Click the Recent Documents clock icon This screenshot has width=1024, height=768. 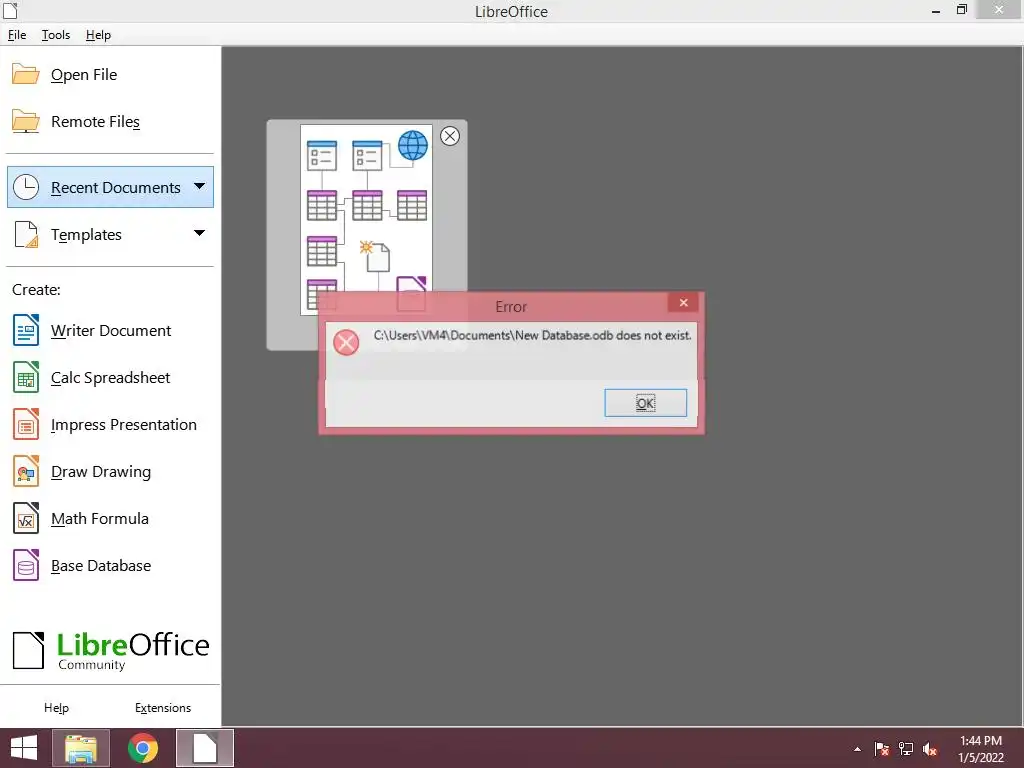tap(26, 187)
